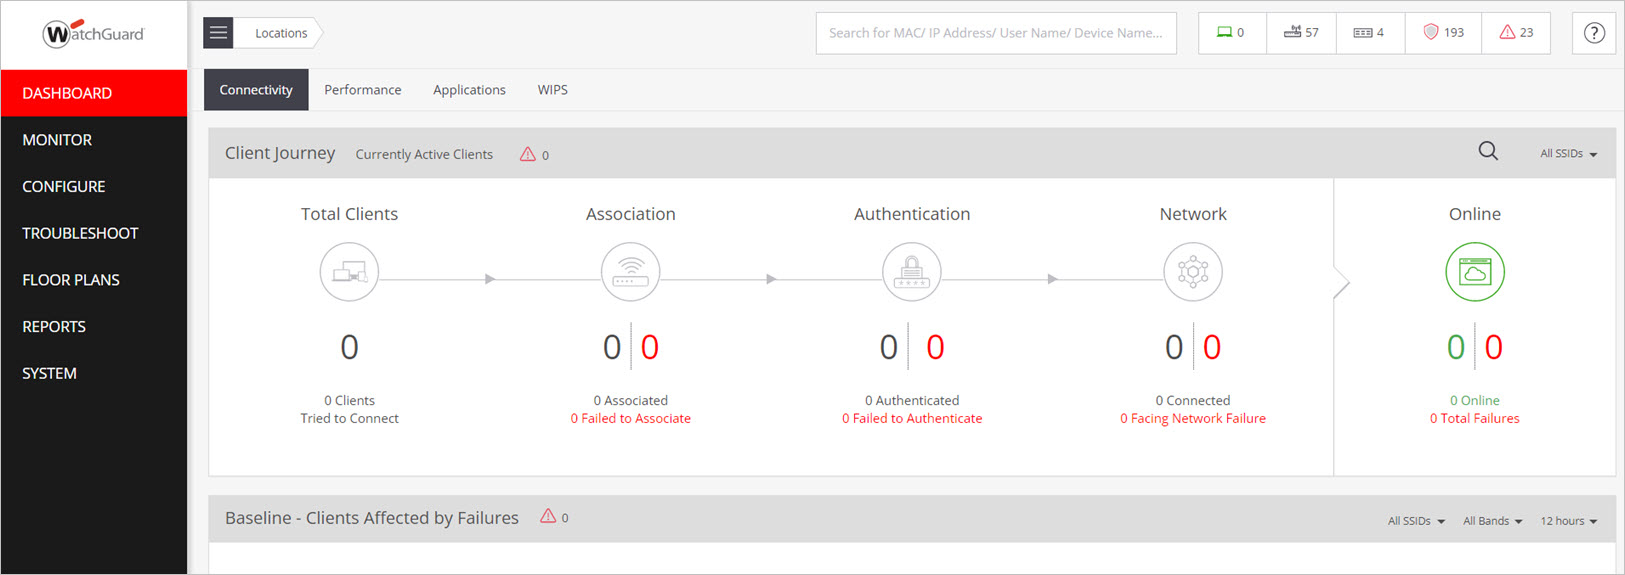The height and width of the screenshot is (575, 1625).
Task: Open the TROUBLESHOOT menu item
Action: pyautogui.click(x=94, y=233)
